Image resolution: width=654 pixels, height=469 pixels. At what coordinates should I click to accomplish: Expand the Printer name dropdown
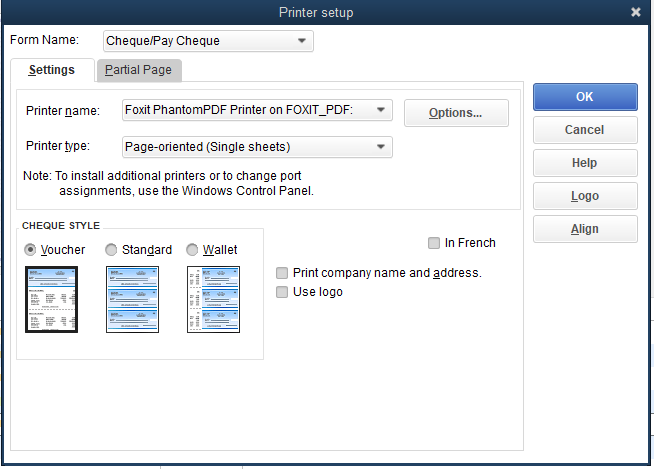257,110
